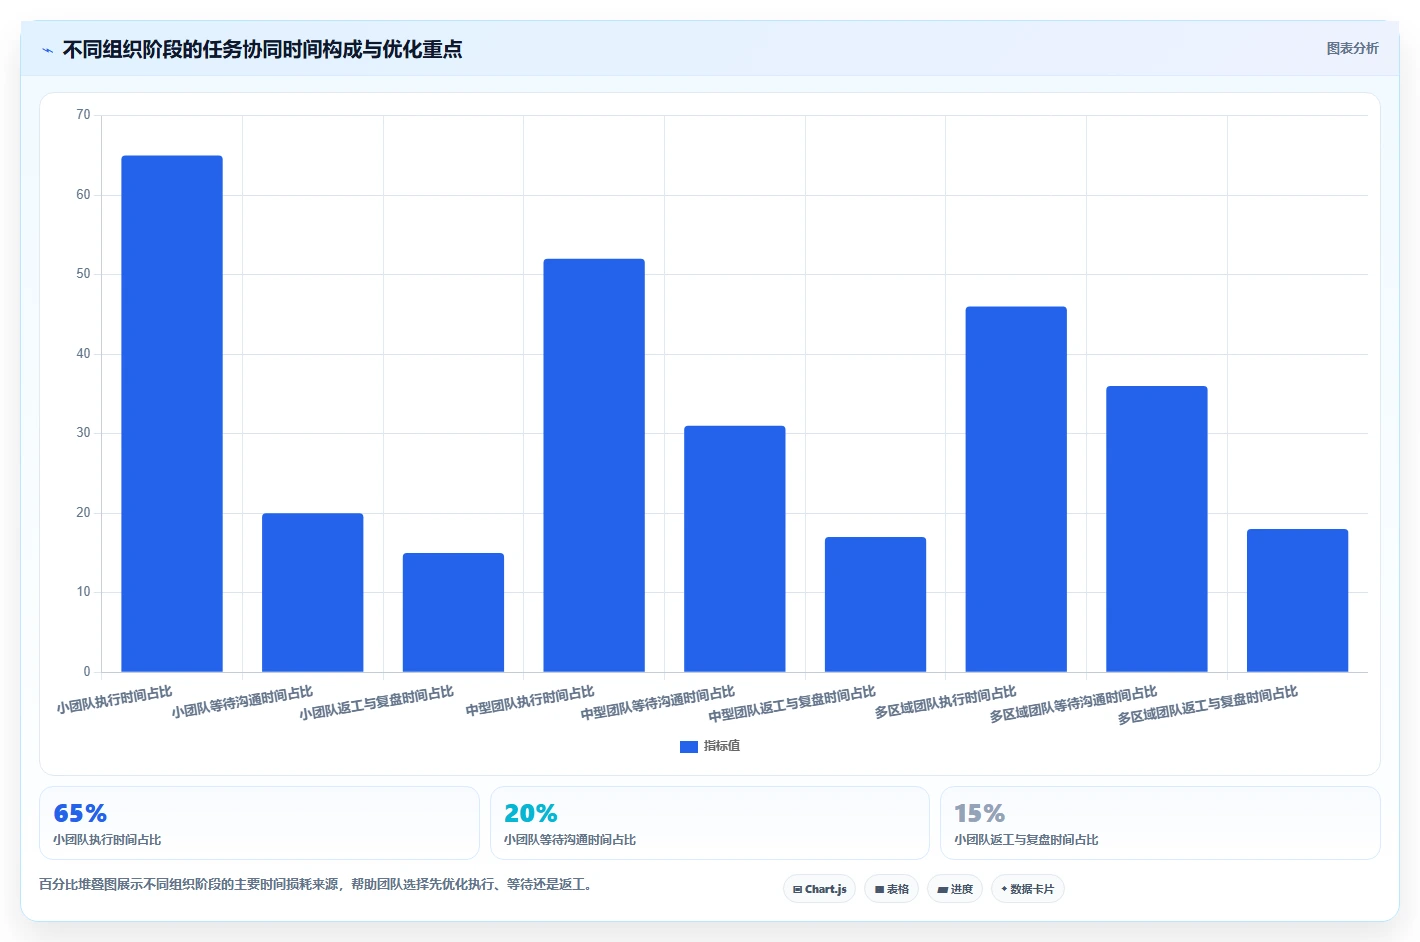Image resolution: width=1420 pixels, height=942 pixels.
Task: Click the 20% stat value
Action: [531, 813]
